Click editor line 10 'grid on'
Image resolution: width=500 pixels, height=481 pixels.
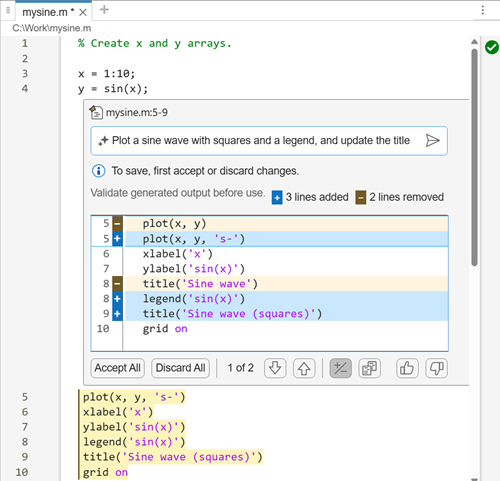[x=105, y=472]
